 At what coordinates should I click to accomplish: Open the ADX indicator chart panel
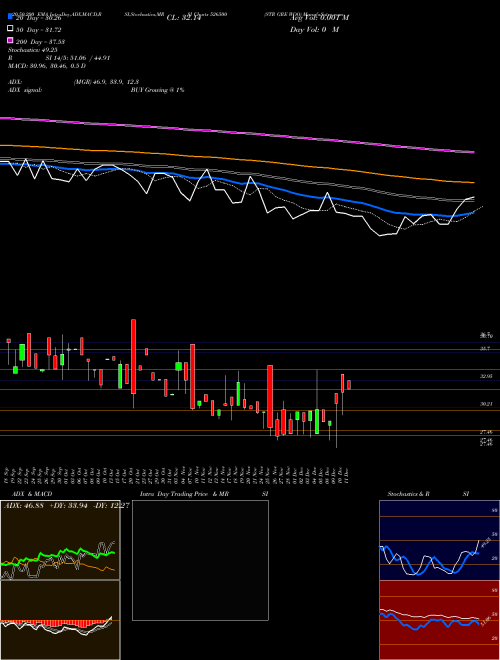[x=60, y=540]
